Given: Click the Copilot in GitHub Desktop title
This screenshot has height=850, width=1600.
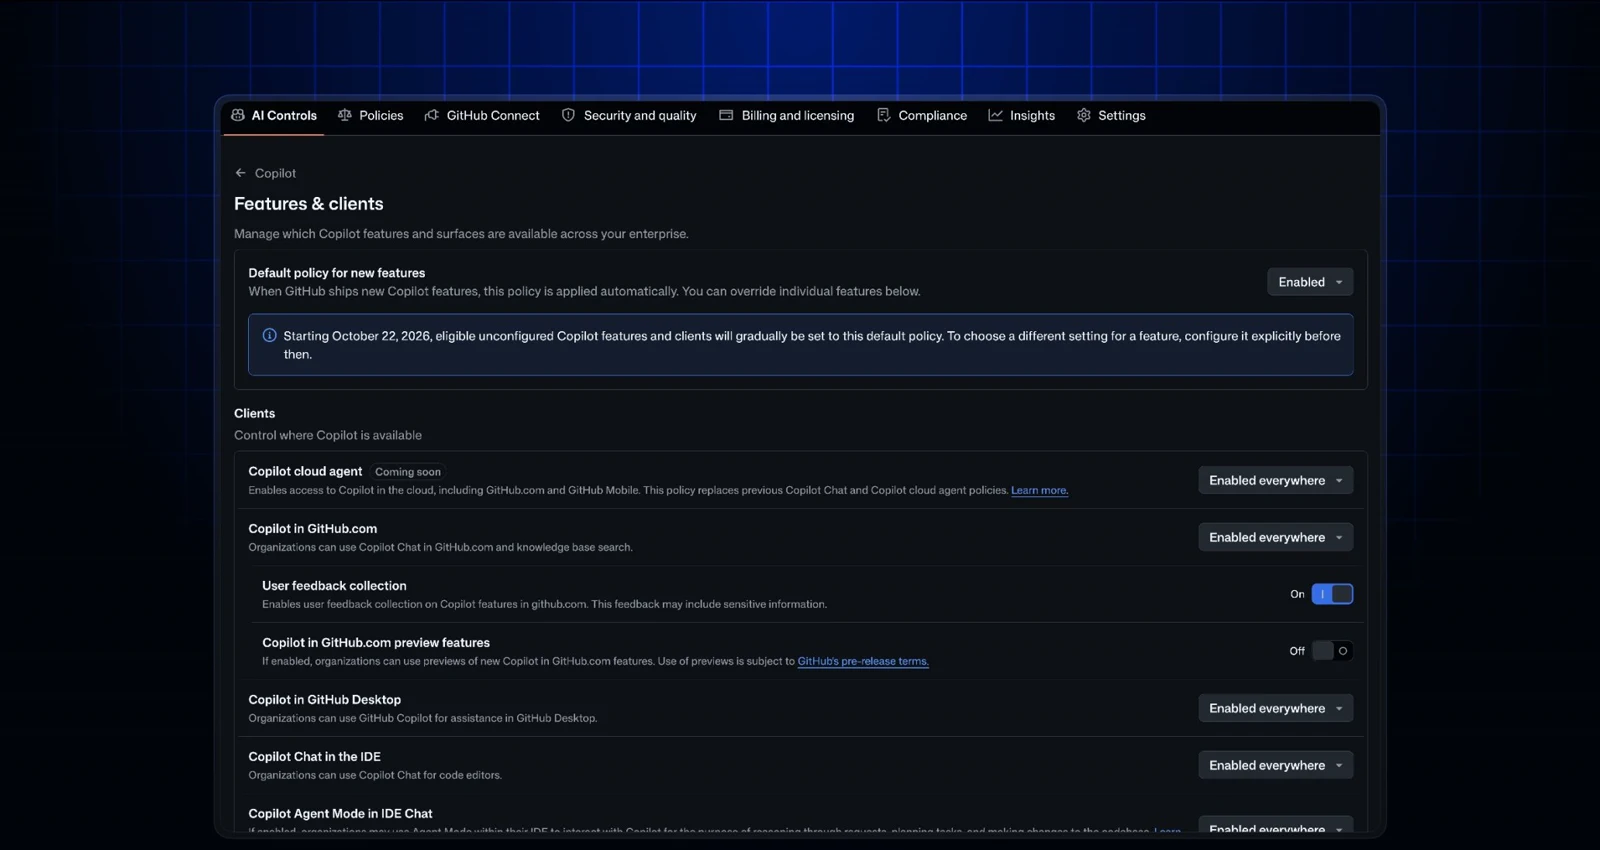Looking at the screenshot, I should (x=324, y=700).
